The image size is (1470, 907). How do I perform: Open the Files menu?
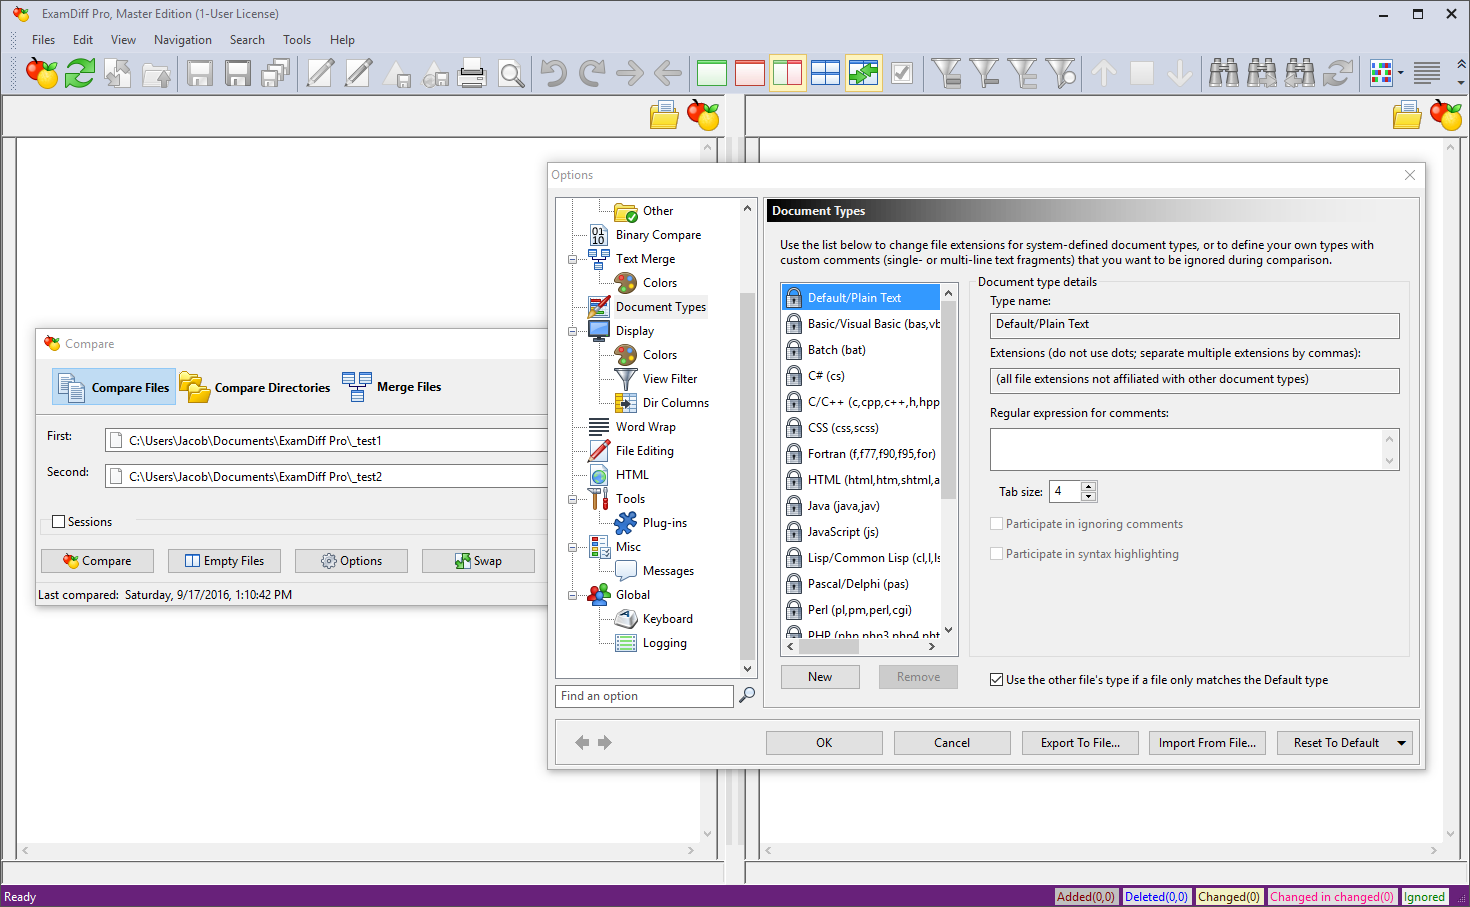click(x=43, y=40)
